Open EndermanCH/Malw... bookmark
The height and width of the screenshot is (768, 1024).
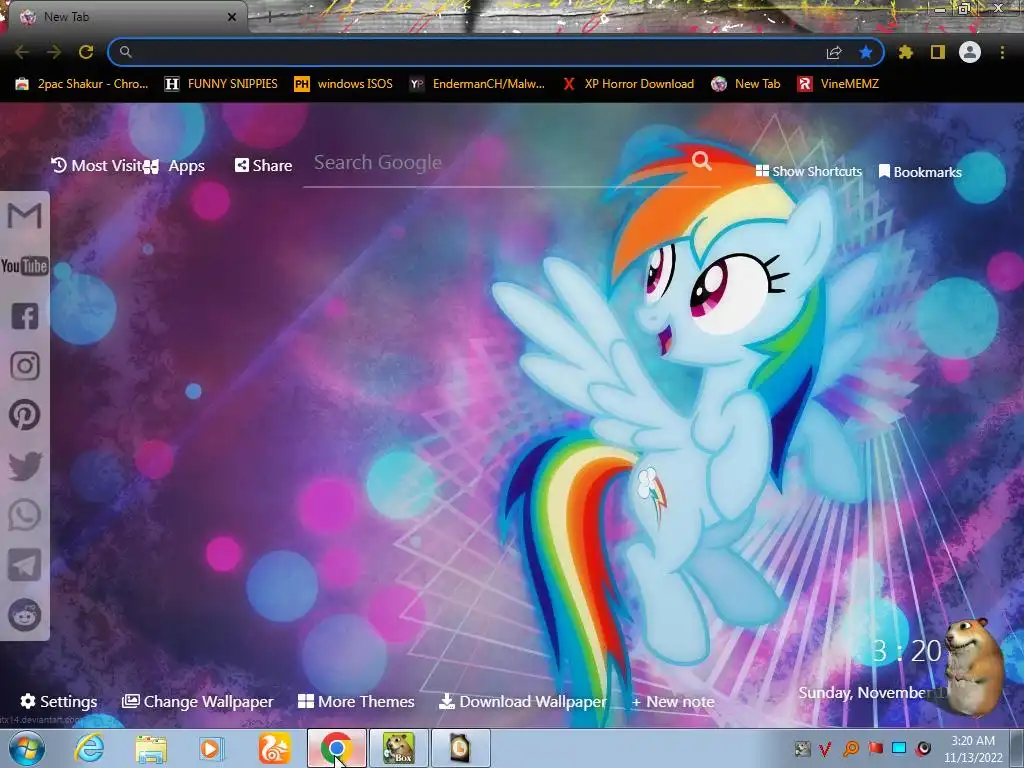click(x=477, y=84)
